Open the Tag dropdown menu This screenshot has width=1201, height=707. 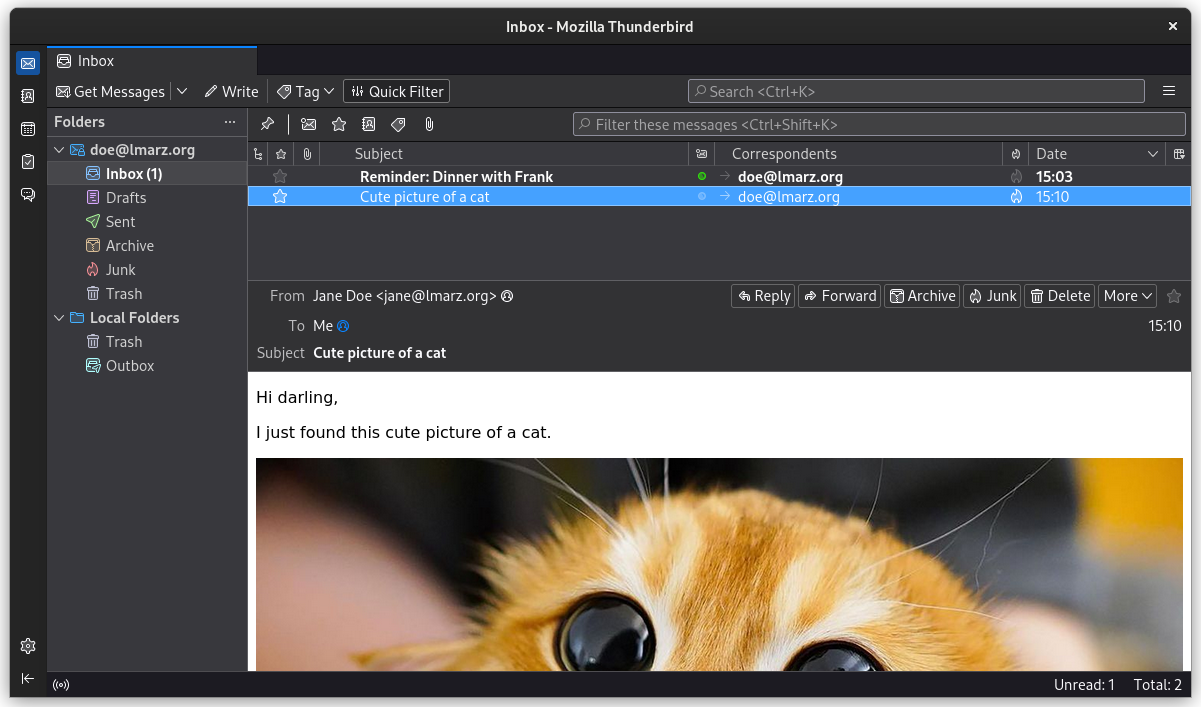(306, 91)
